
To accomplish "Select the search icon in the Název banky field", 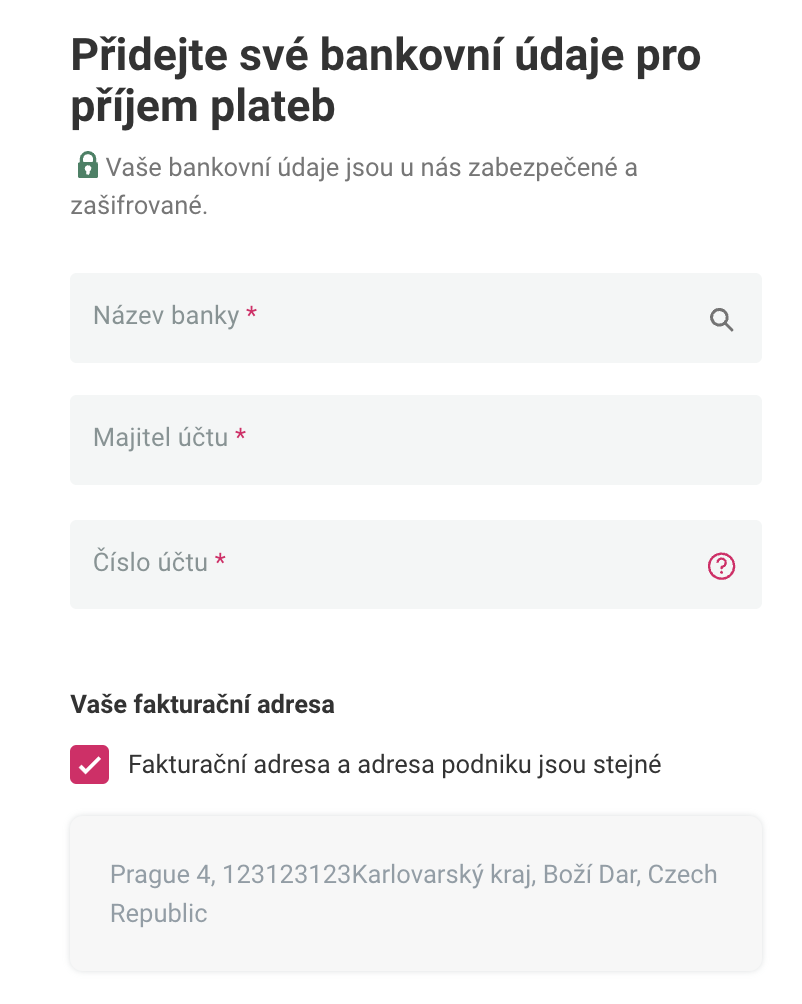I will tap(722, 319).
